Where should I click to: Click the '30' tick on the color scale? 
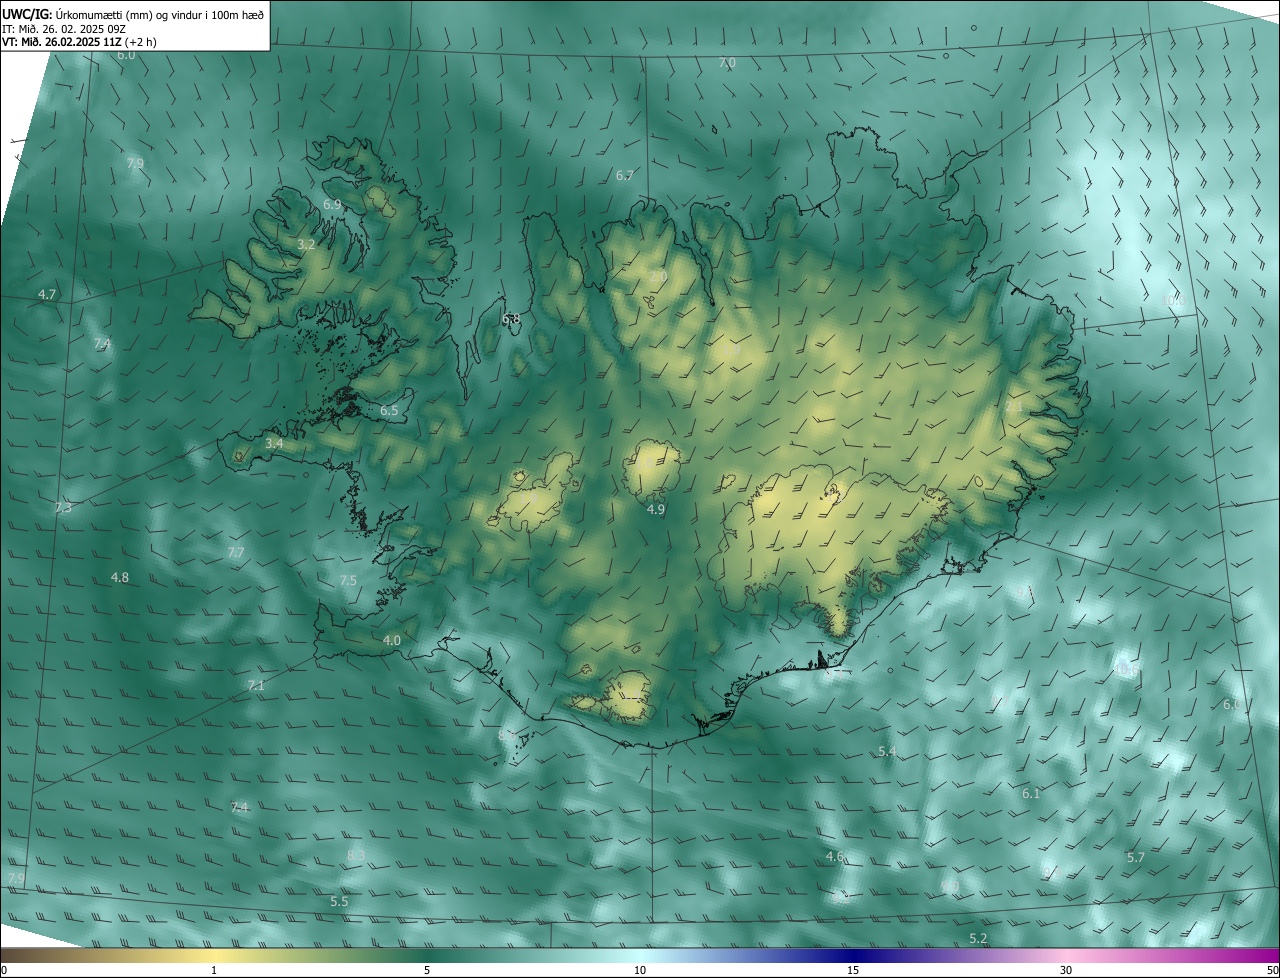[1066, 970]
